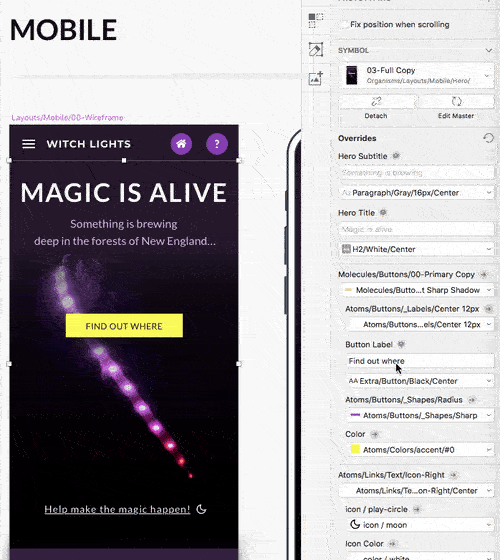The height and width of the screenshot is (560, 500).
Task: Open the Atoms/Links/Te...on-Right/Center dropdown
Action: coord(416,491)
